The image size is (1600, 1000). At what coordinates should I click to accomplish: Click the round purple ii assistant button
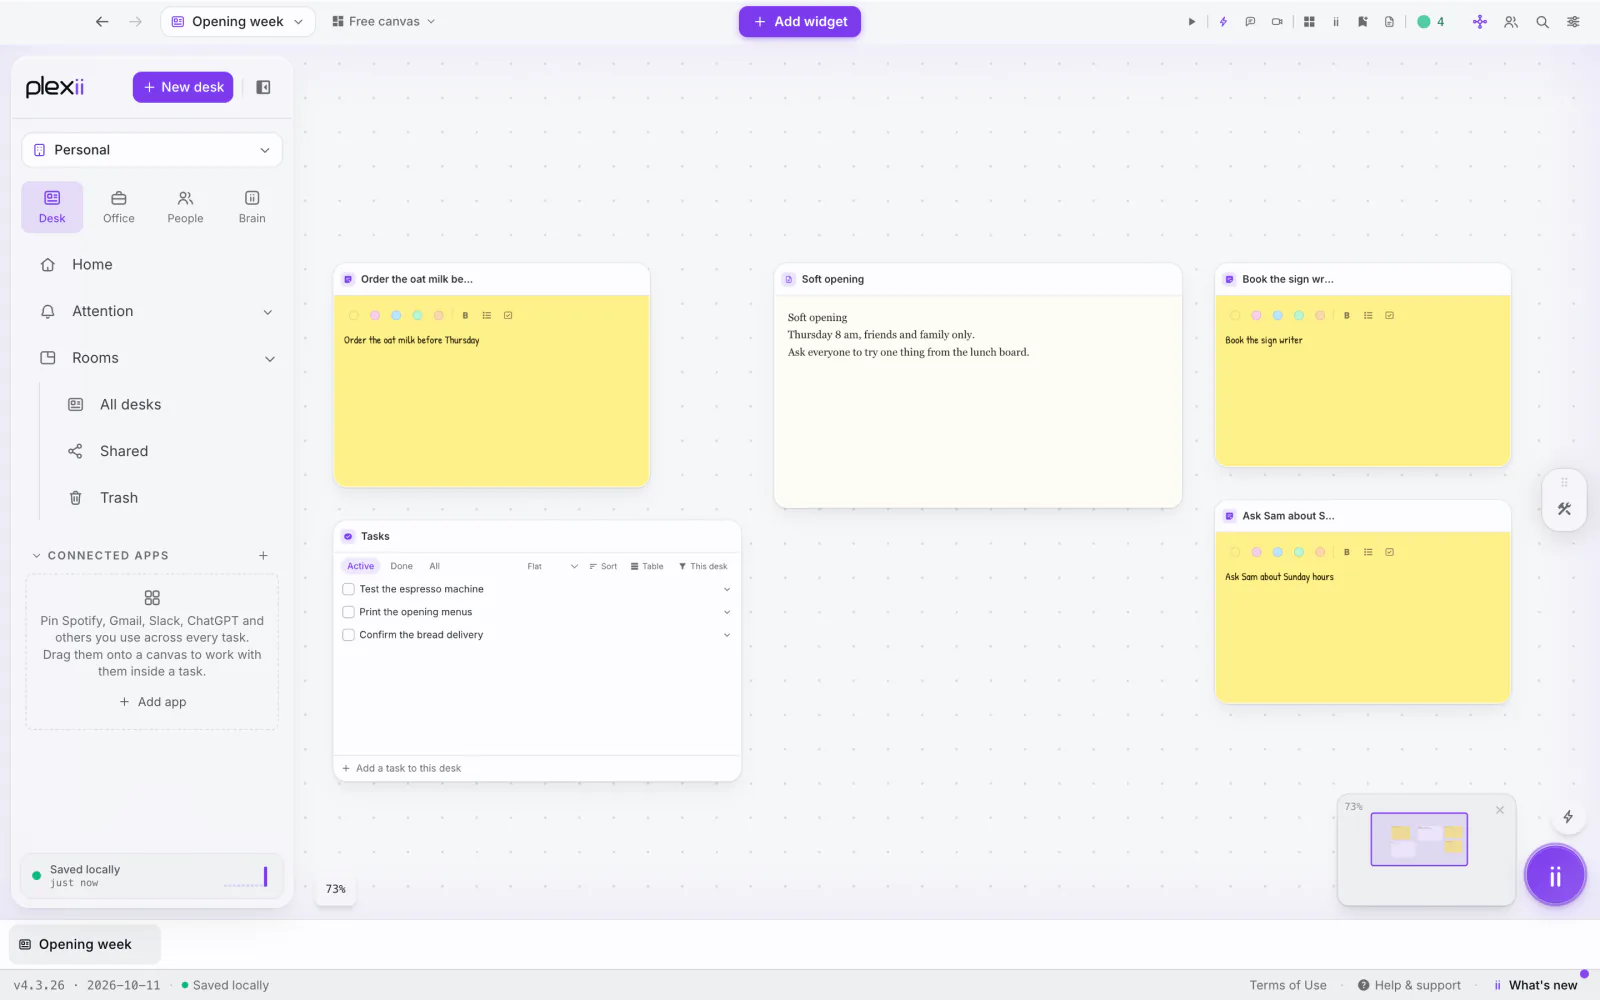coord(1555,876)
